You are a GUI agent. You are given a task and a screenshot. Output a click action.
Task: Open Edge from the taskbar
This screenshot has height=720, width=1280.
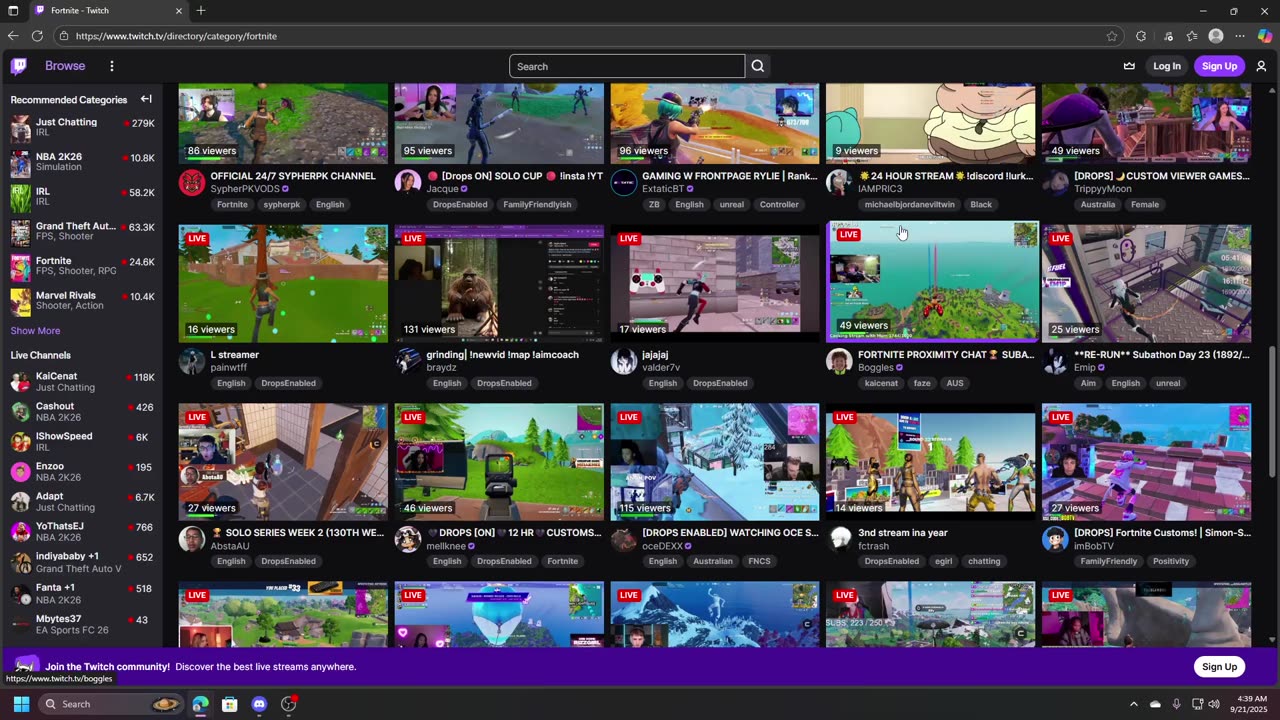click(201, 704)
